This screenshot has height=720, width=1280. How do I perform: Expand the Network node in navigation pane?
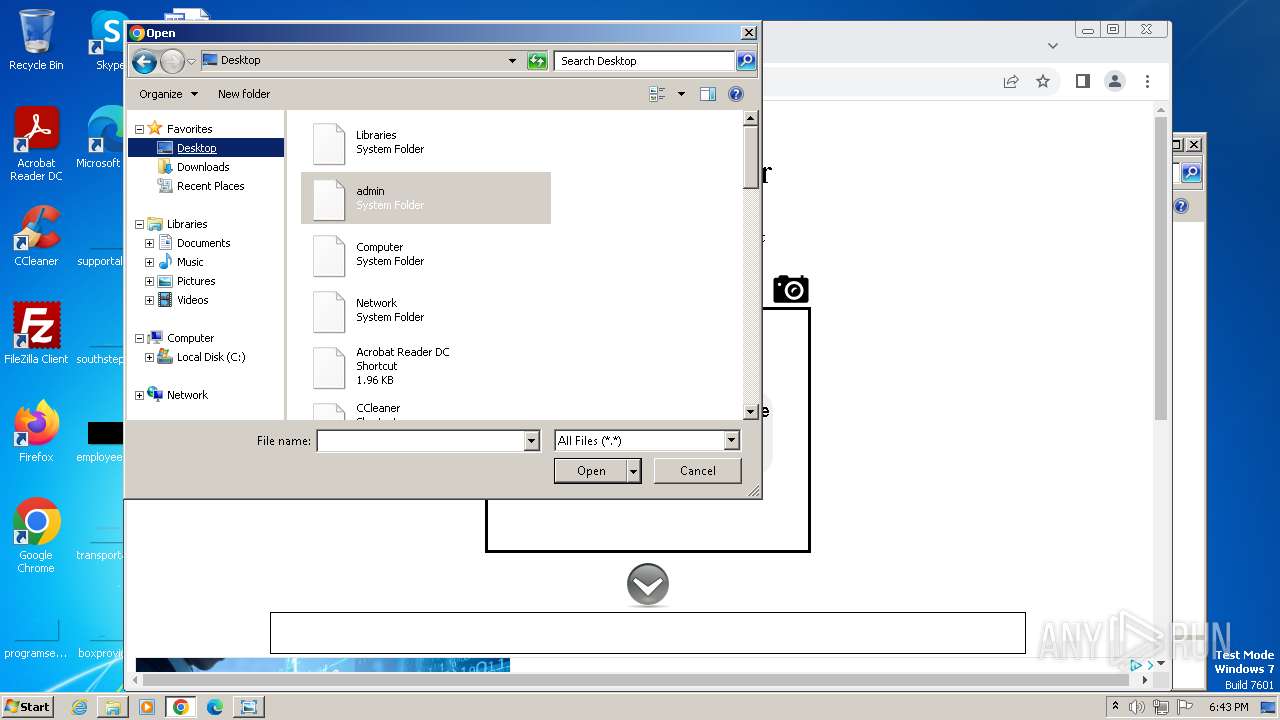click(x=139, y=395)
